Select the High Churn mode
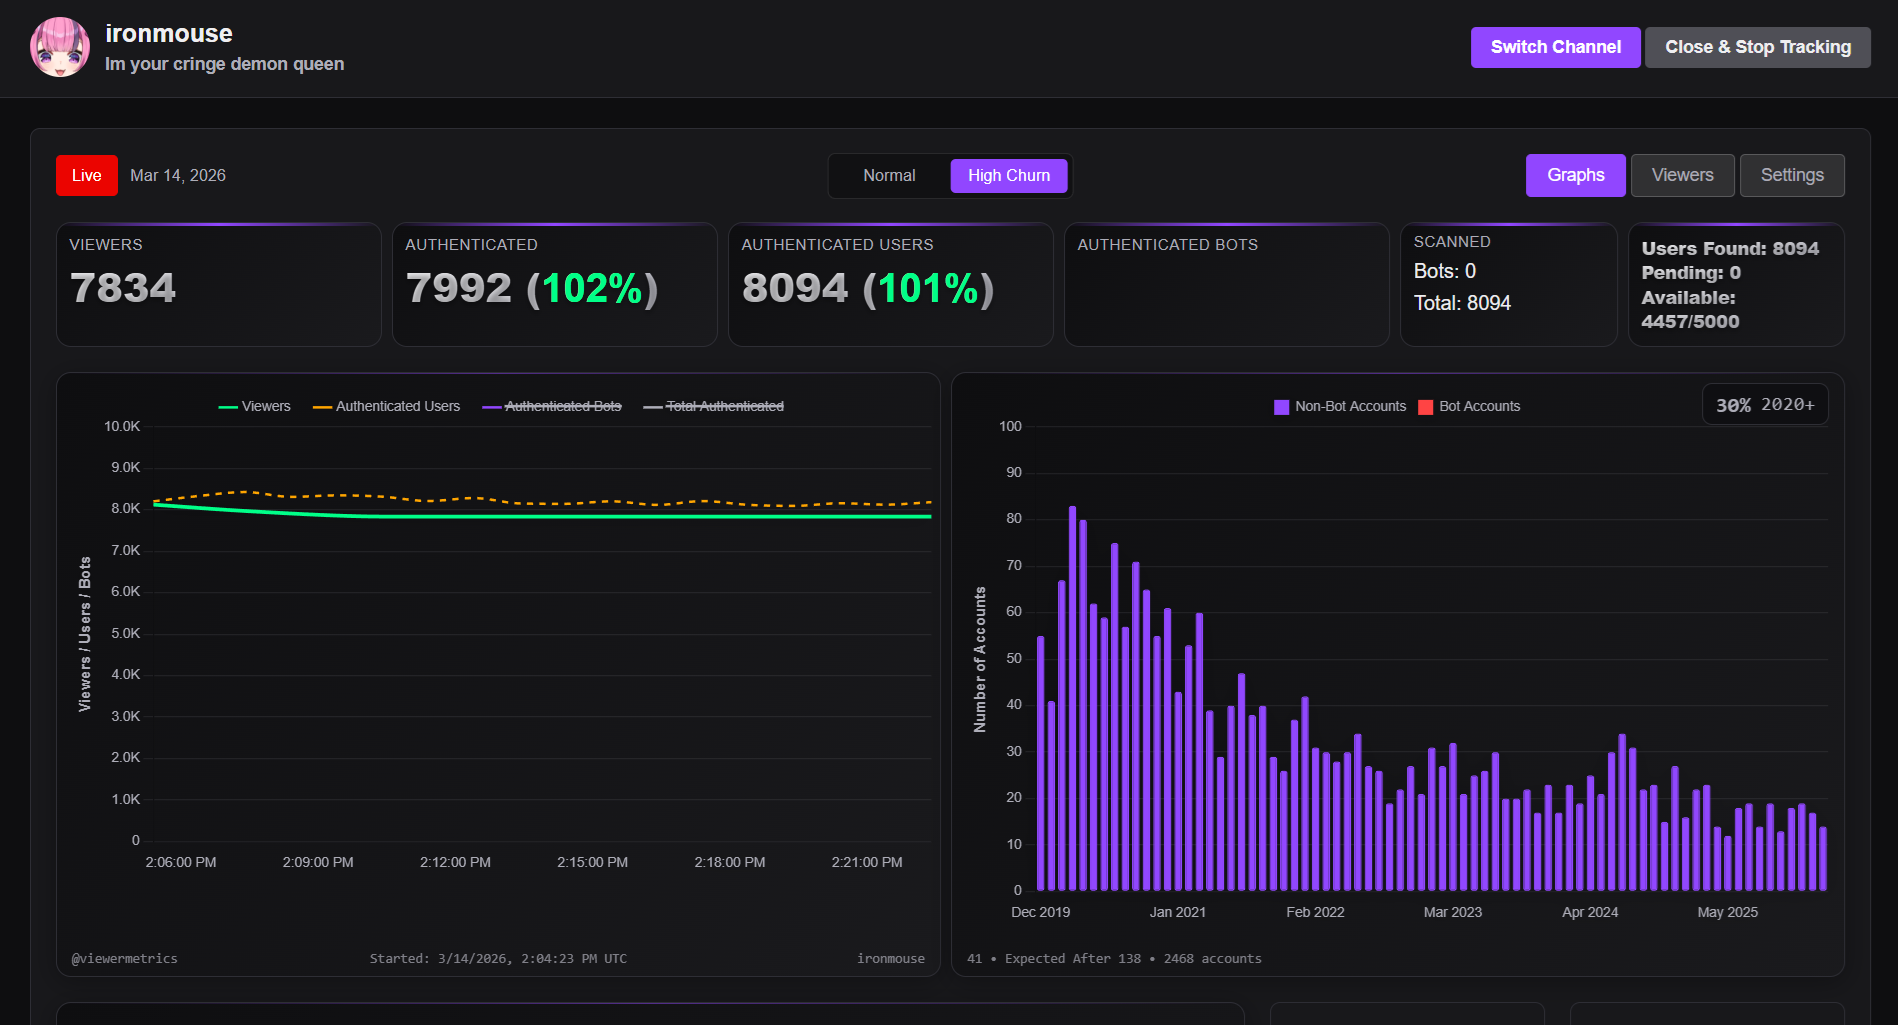Viewport: 1898px width, 1025px height. (1008, 176)
